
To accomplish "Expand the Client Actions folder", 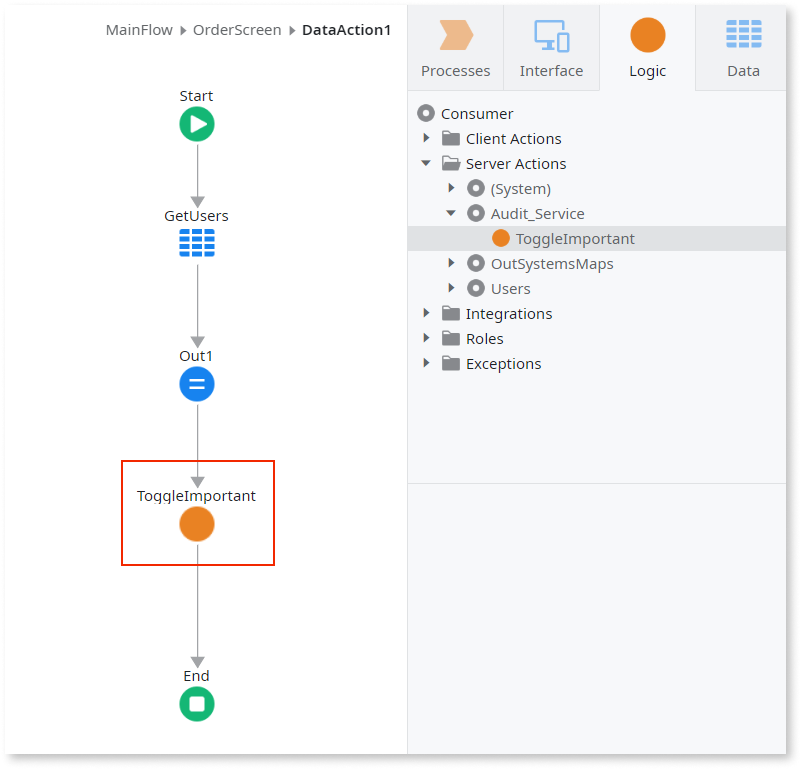I will 427,138.
